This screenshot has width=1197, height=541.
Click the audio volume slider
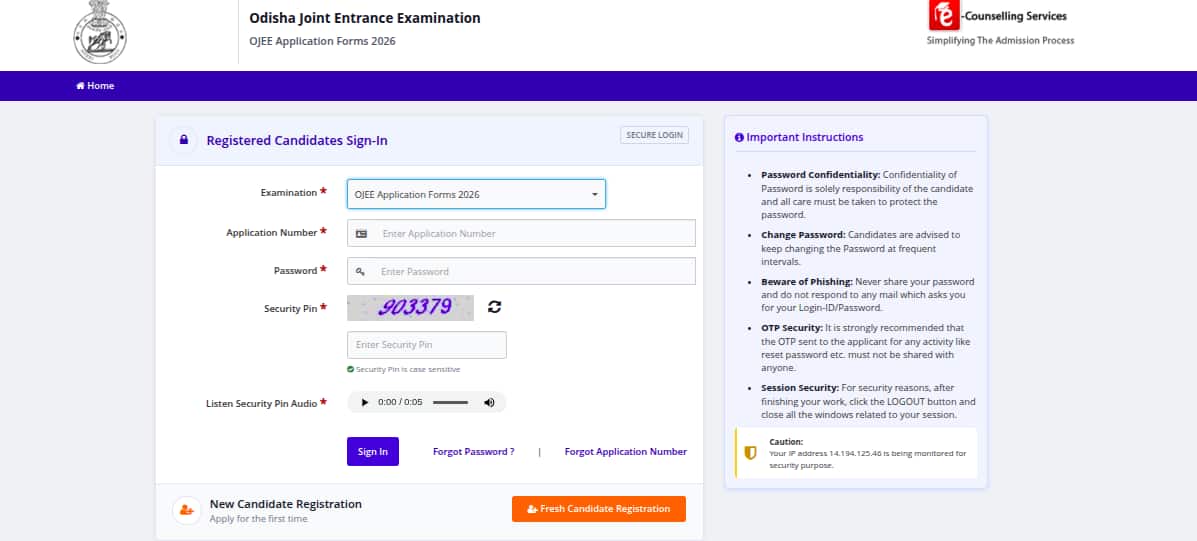click(450, 402)
